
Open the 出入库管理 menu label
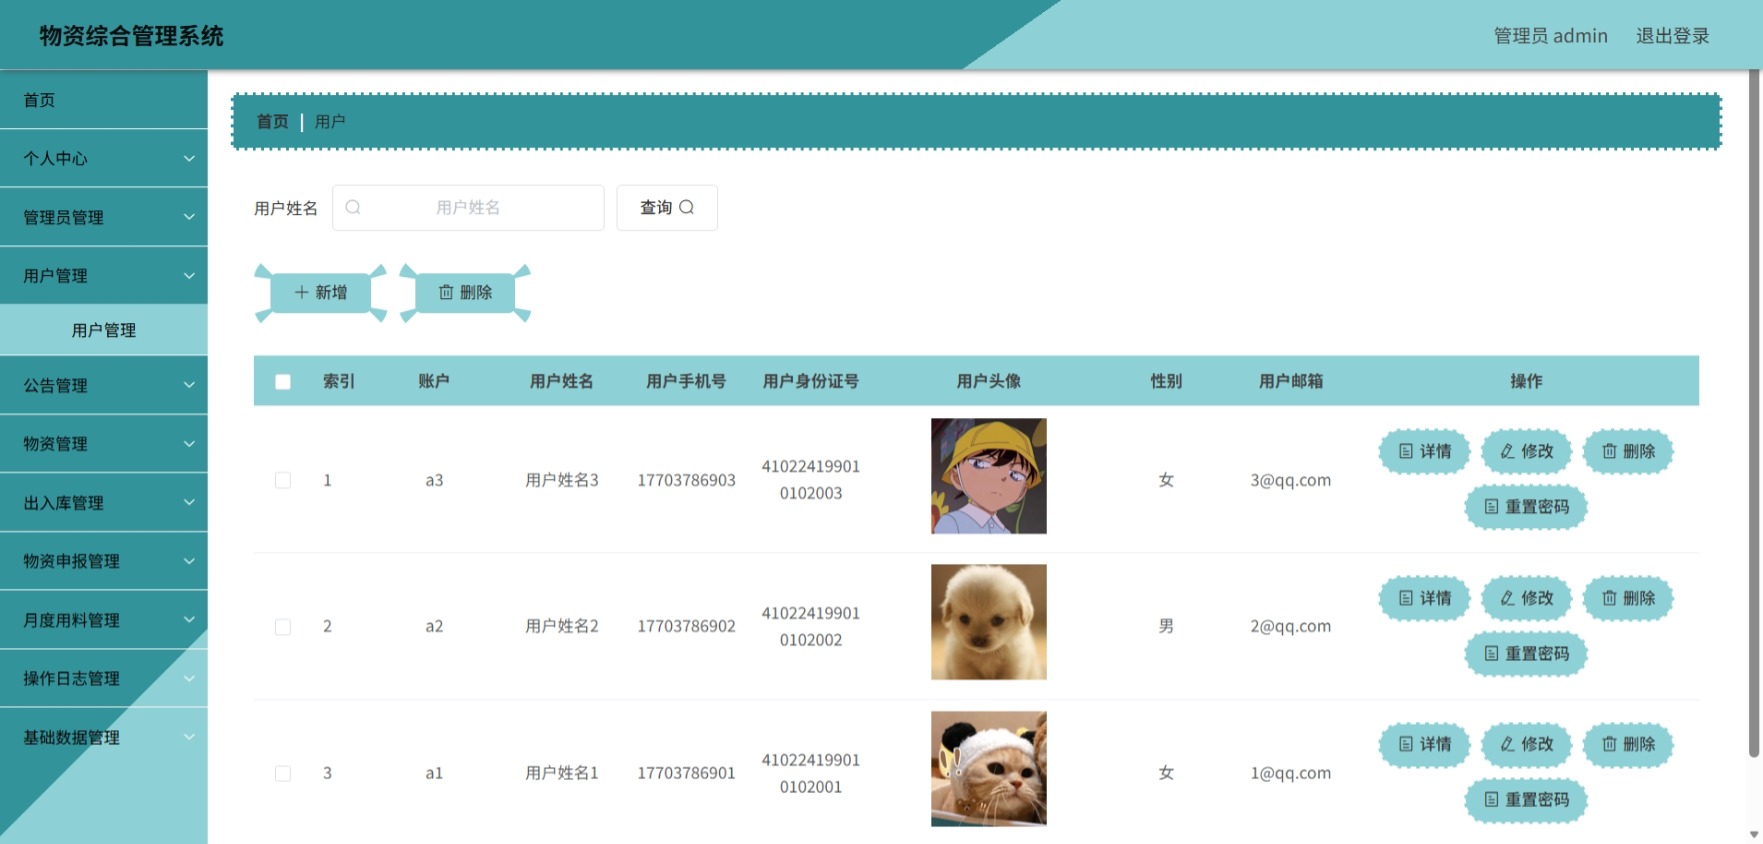coord(63,502)
